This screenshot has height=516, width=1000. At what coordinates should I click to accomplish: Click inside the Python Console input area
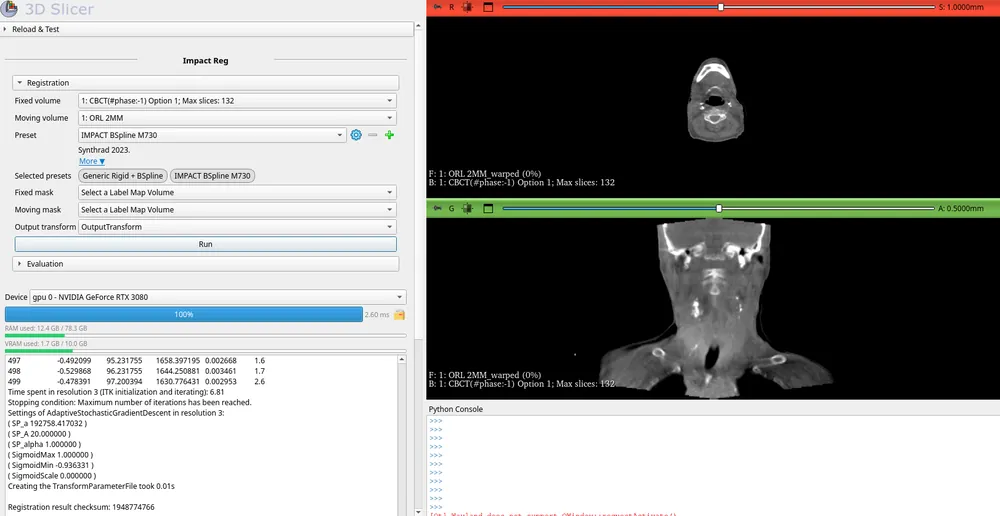713,464
